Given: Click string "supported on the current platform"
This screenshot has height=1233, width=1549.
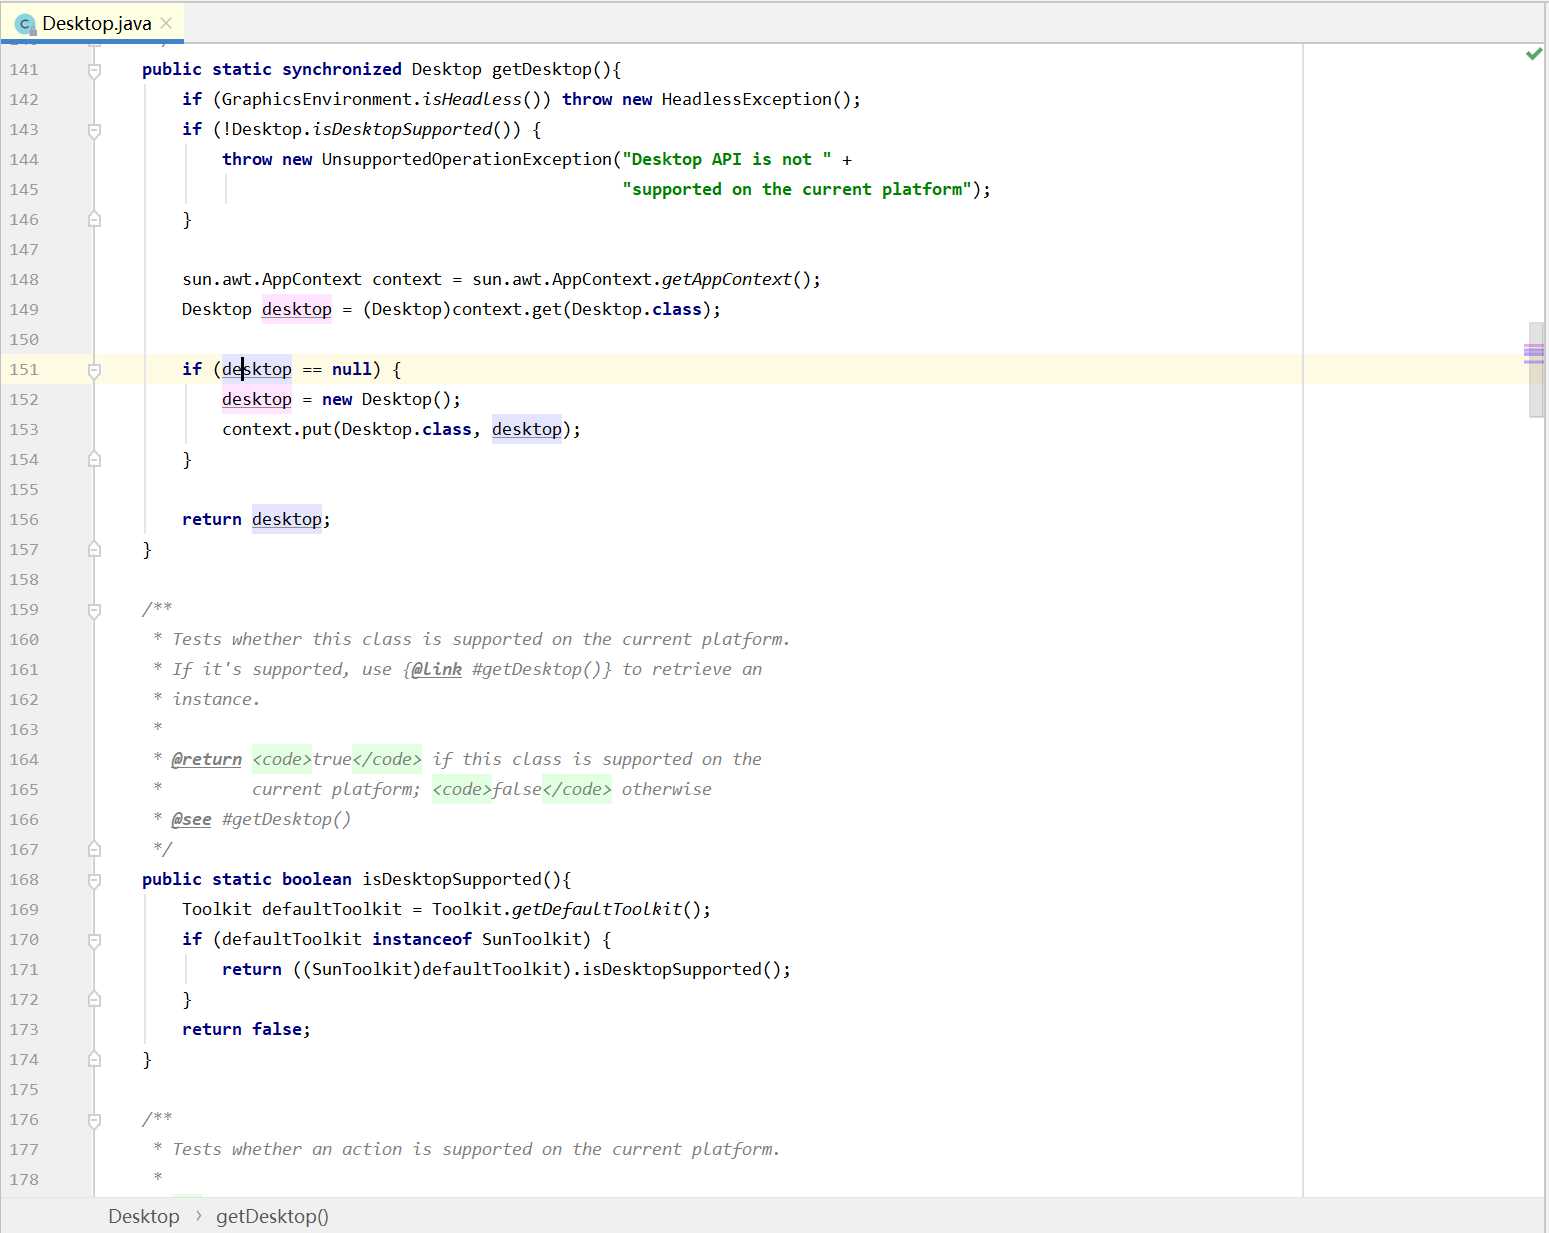Looking at the screenshot, I should [797, 189].
